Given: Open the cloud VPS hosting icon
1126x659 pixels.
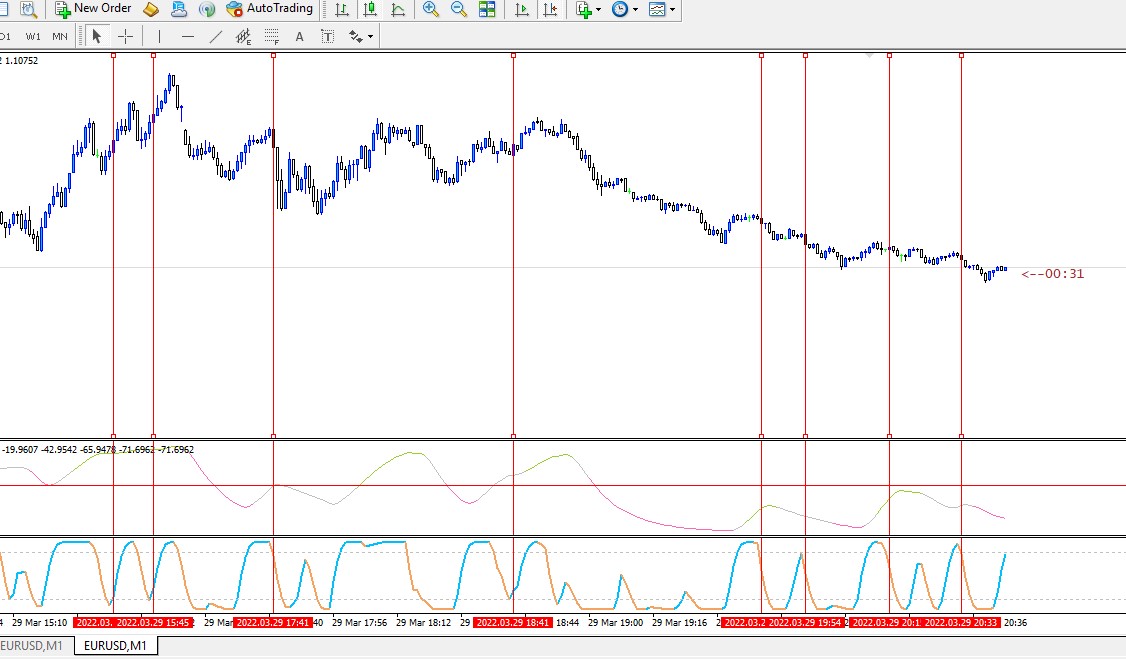Looking at the screenshot, I should (x=179, y=9).
